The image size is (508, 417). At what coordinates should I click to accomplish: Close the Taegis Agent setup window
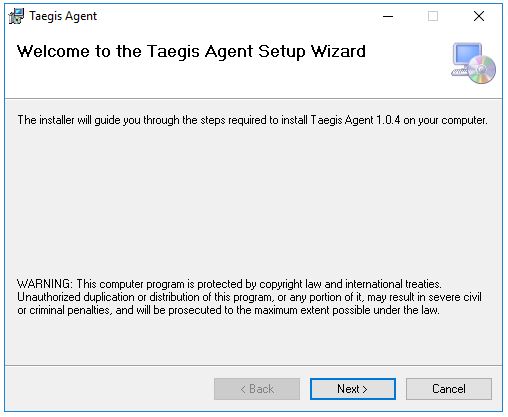coord(479,16)
